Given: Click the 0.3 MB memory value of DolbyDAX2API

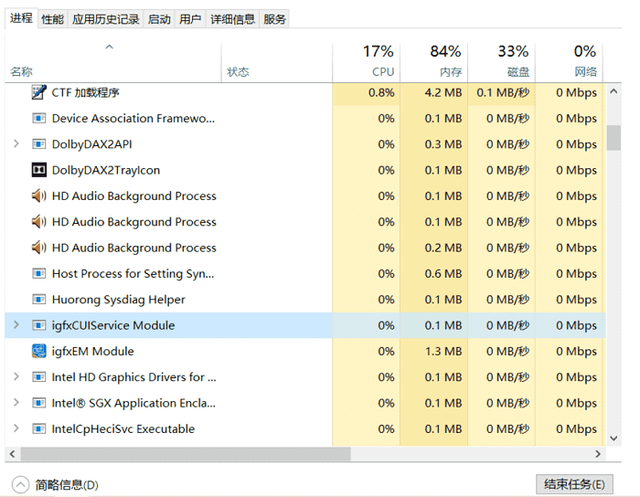Looking at the screenshot, I should click(x=443, y=144).
